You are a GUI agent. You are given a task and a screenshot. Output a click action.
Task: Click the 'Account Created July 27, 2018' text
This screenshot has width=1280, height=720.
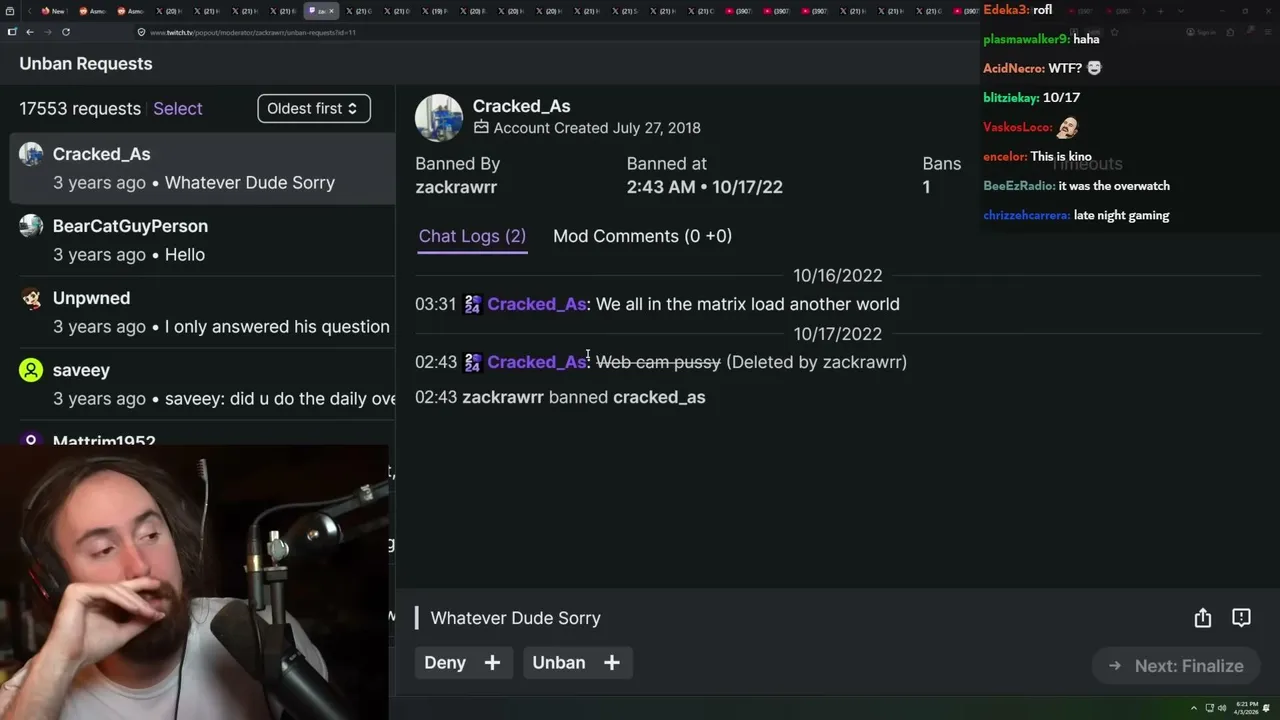(x=597, y=128)
